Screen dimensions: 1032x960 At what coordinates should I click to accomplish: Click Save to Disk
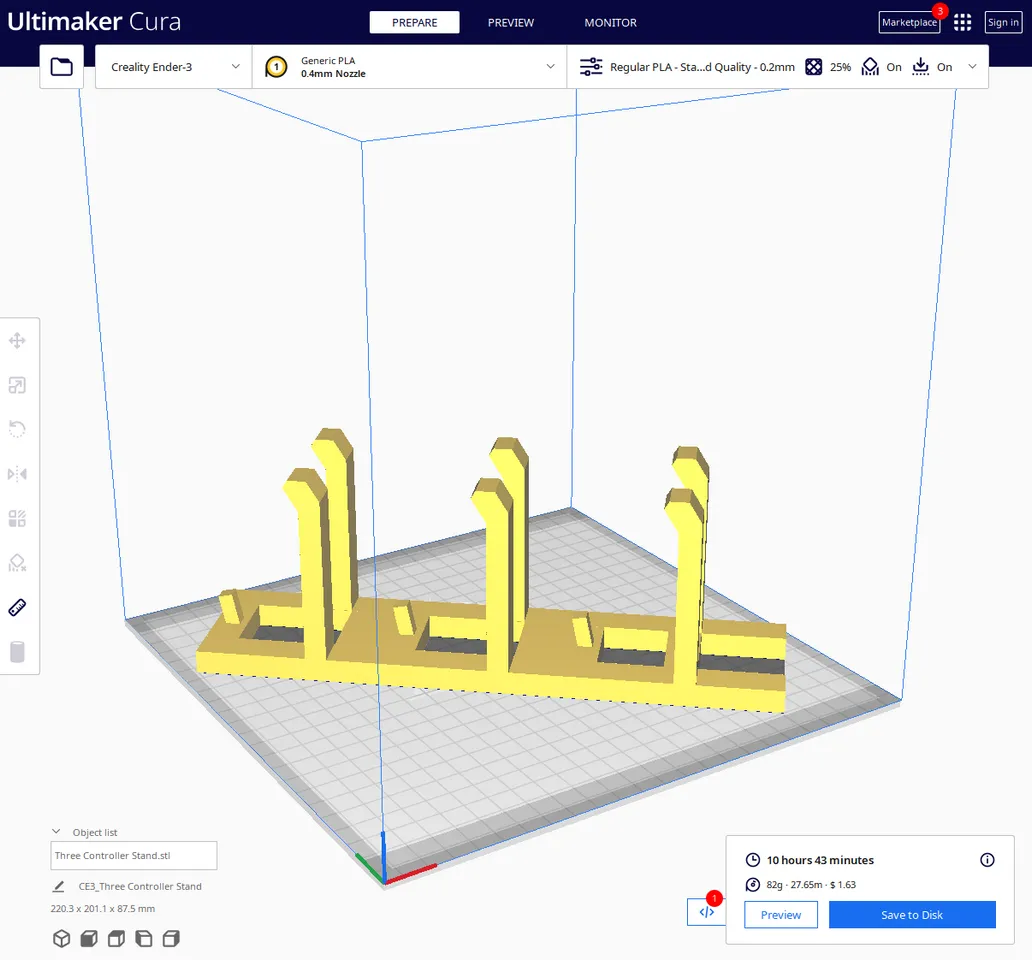(912, 915)
